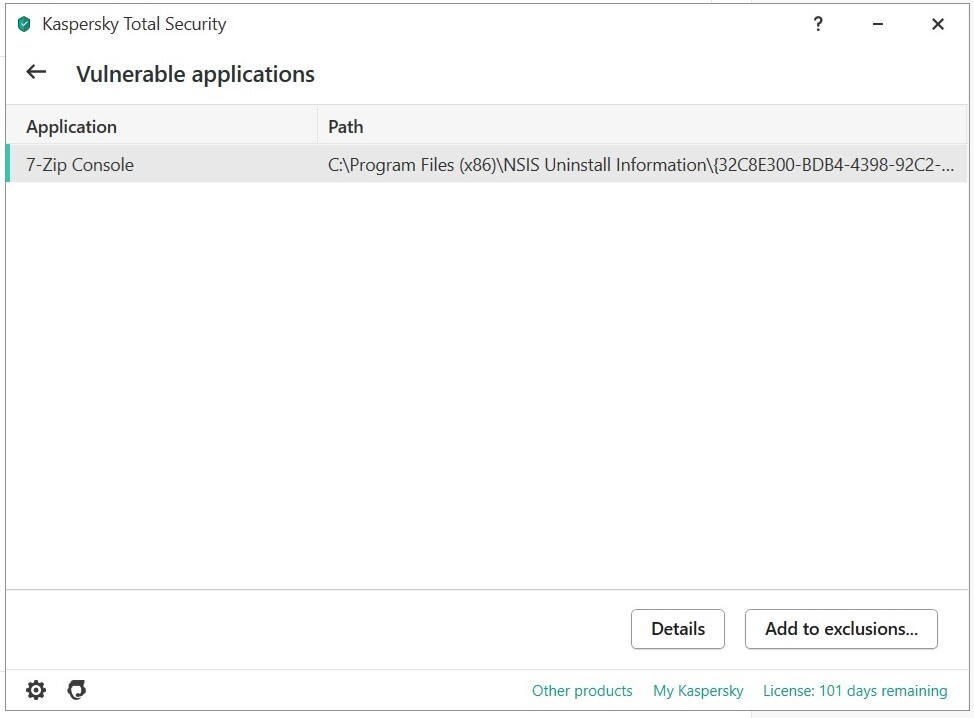This screenshot has height=718, width=974.
Task: Open Settings with the gear icon
Action: (36, 690)
